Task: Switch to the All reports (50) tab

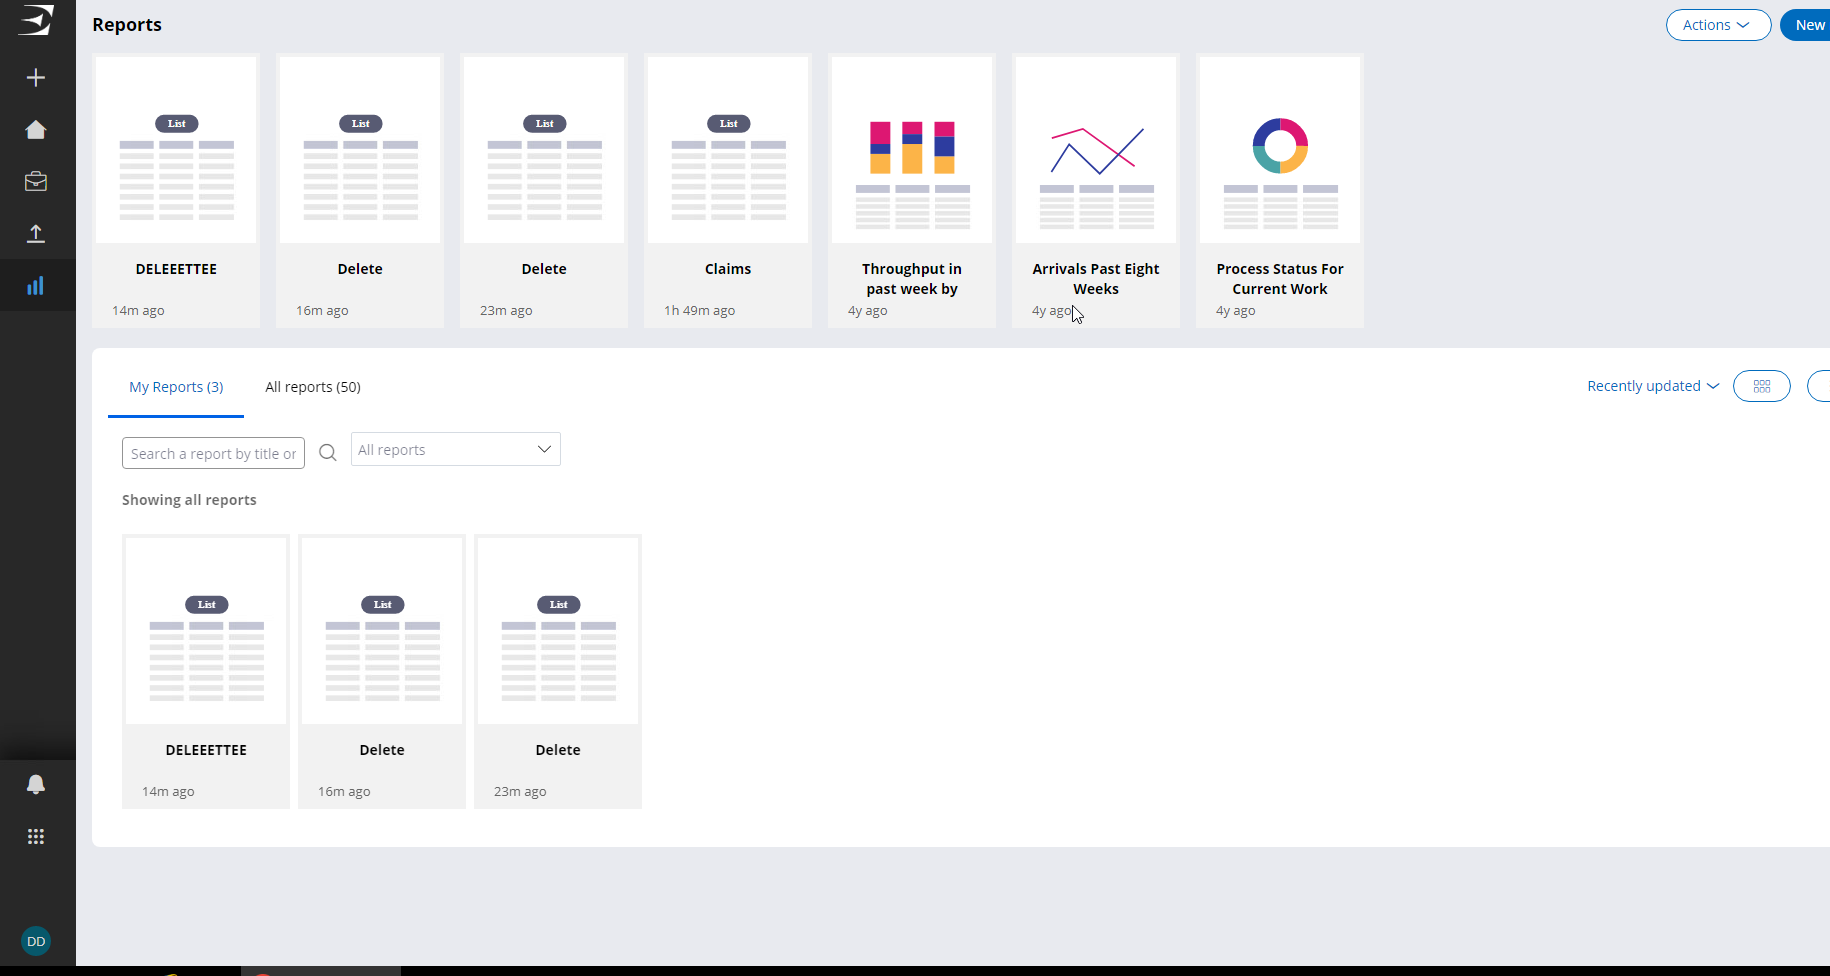Action: 313,387
